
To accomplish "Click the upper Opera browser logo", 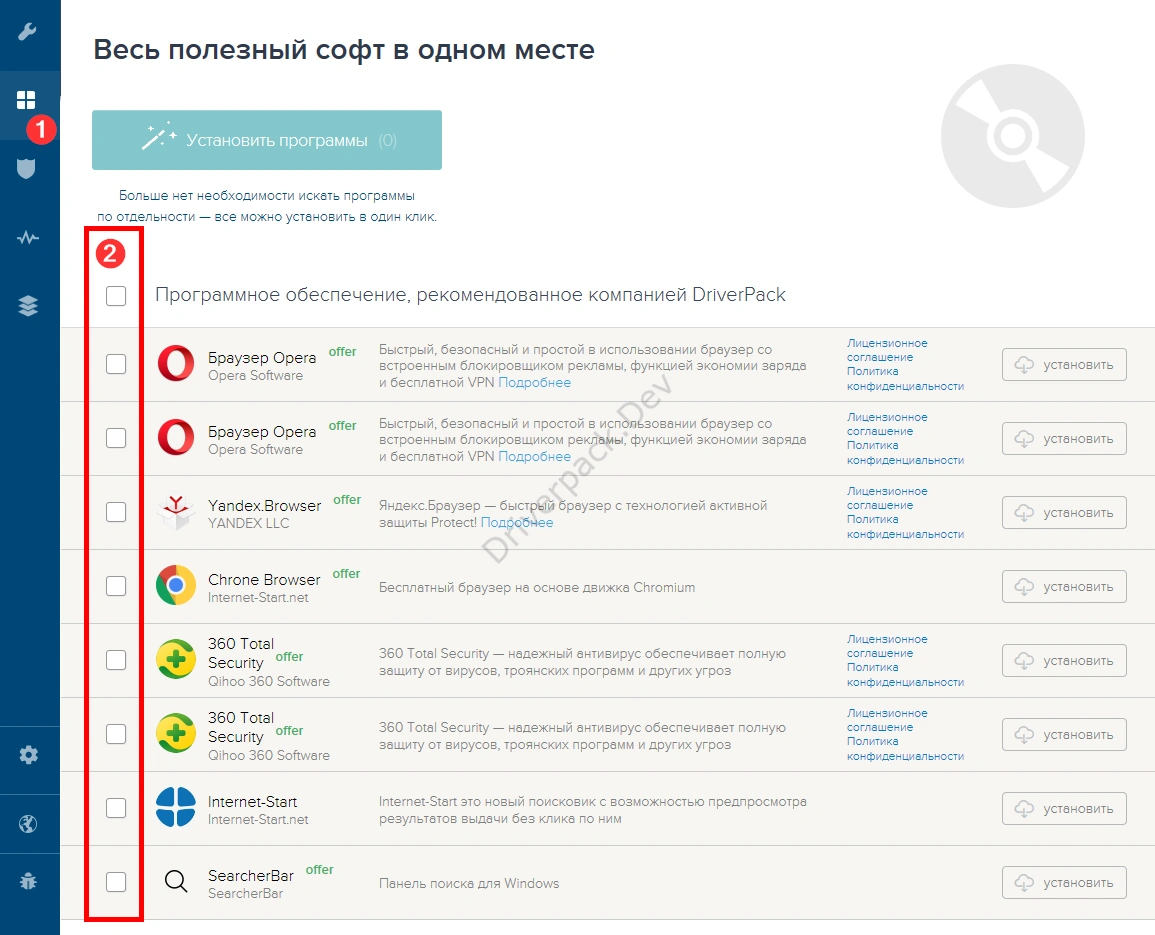I will 175,363.
